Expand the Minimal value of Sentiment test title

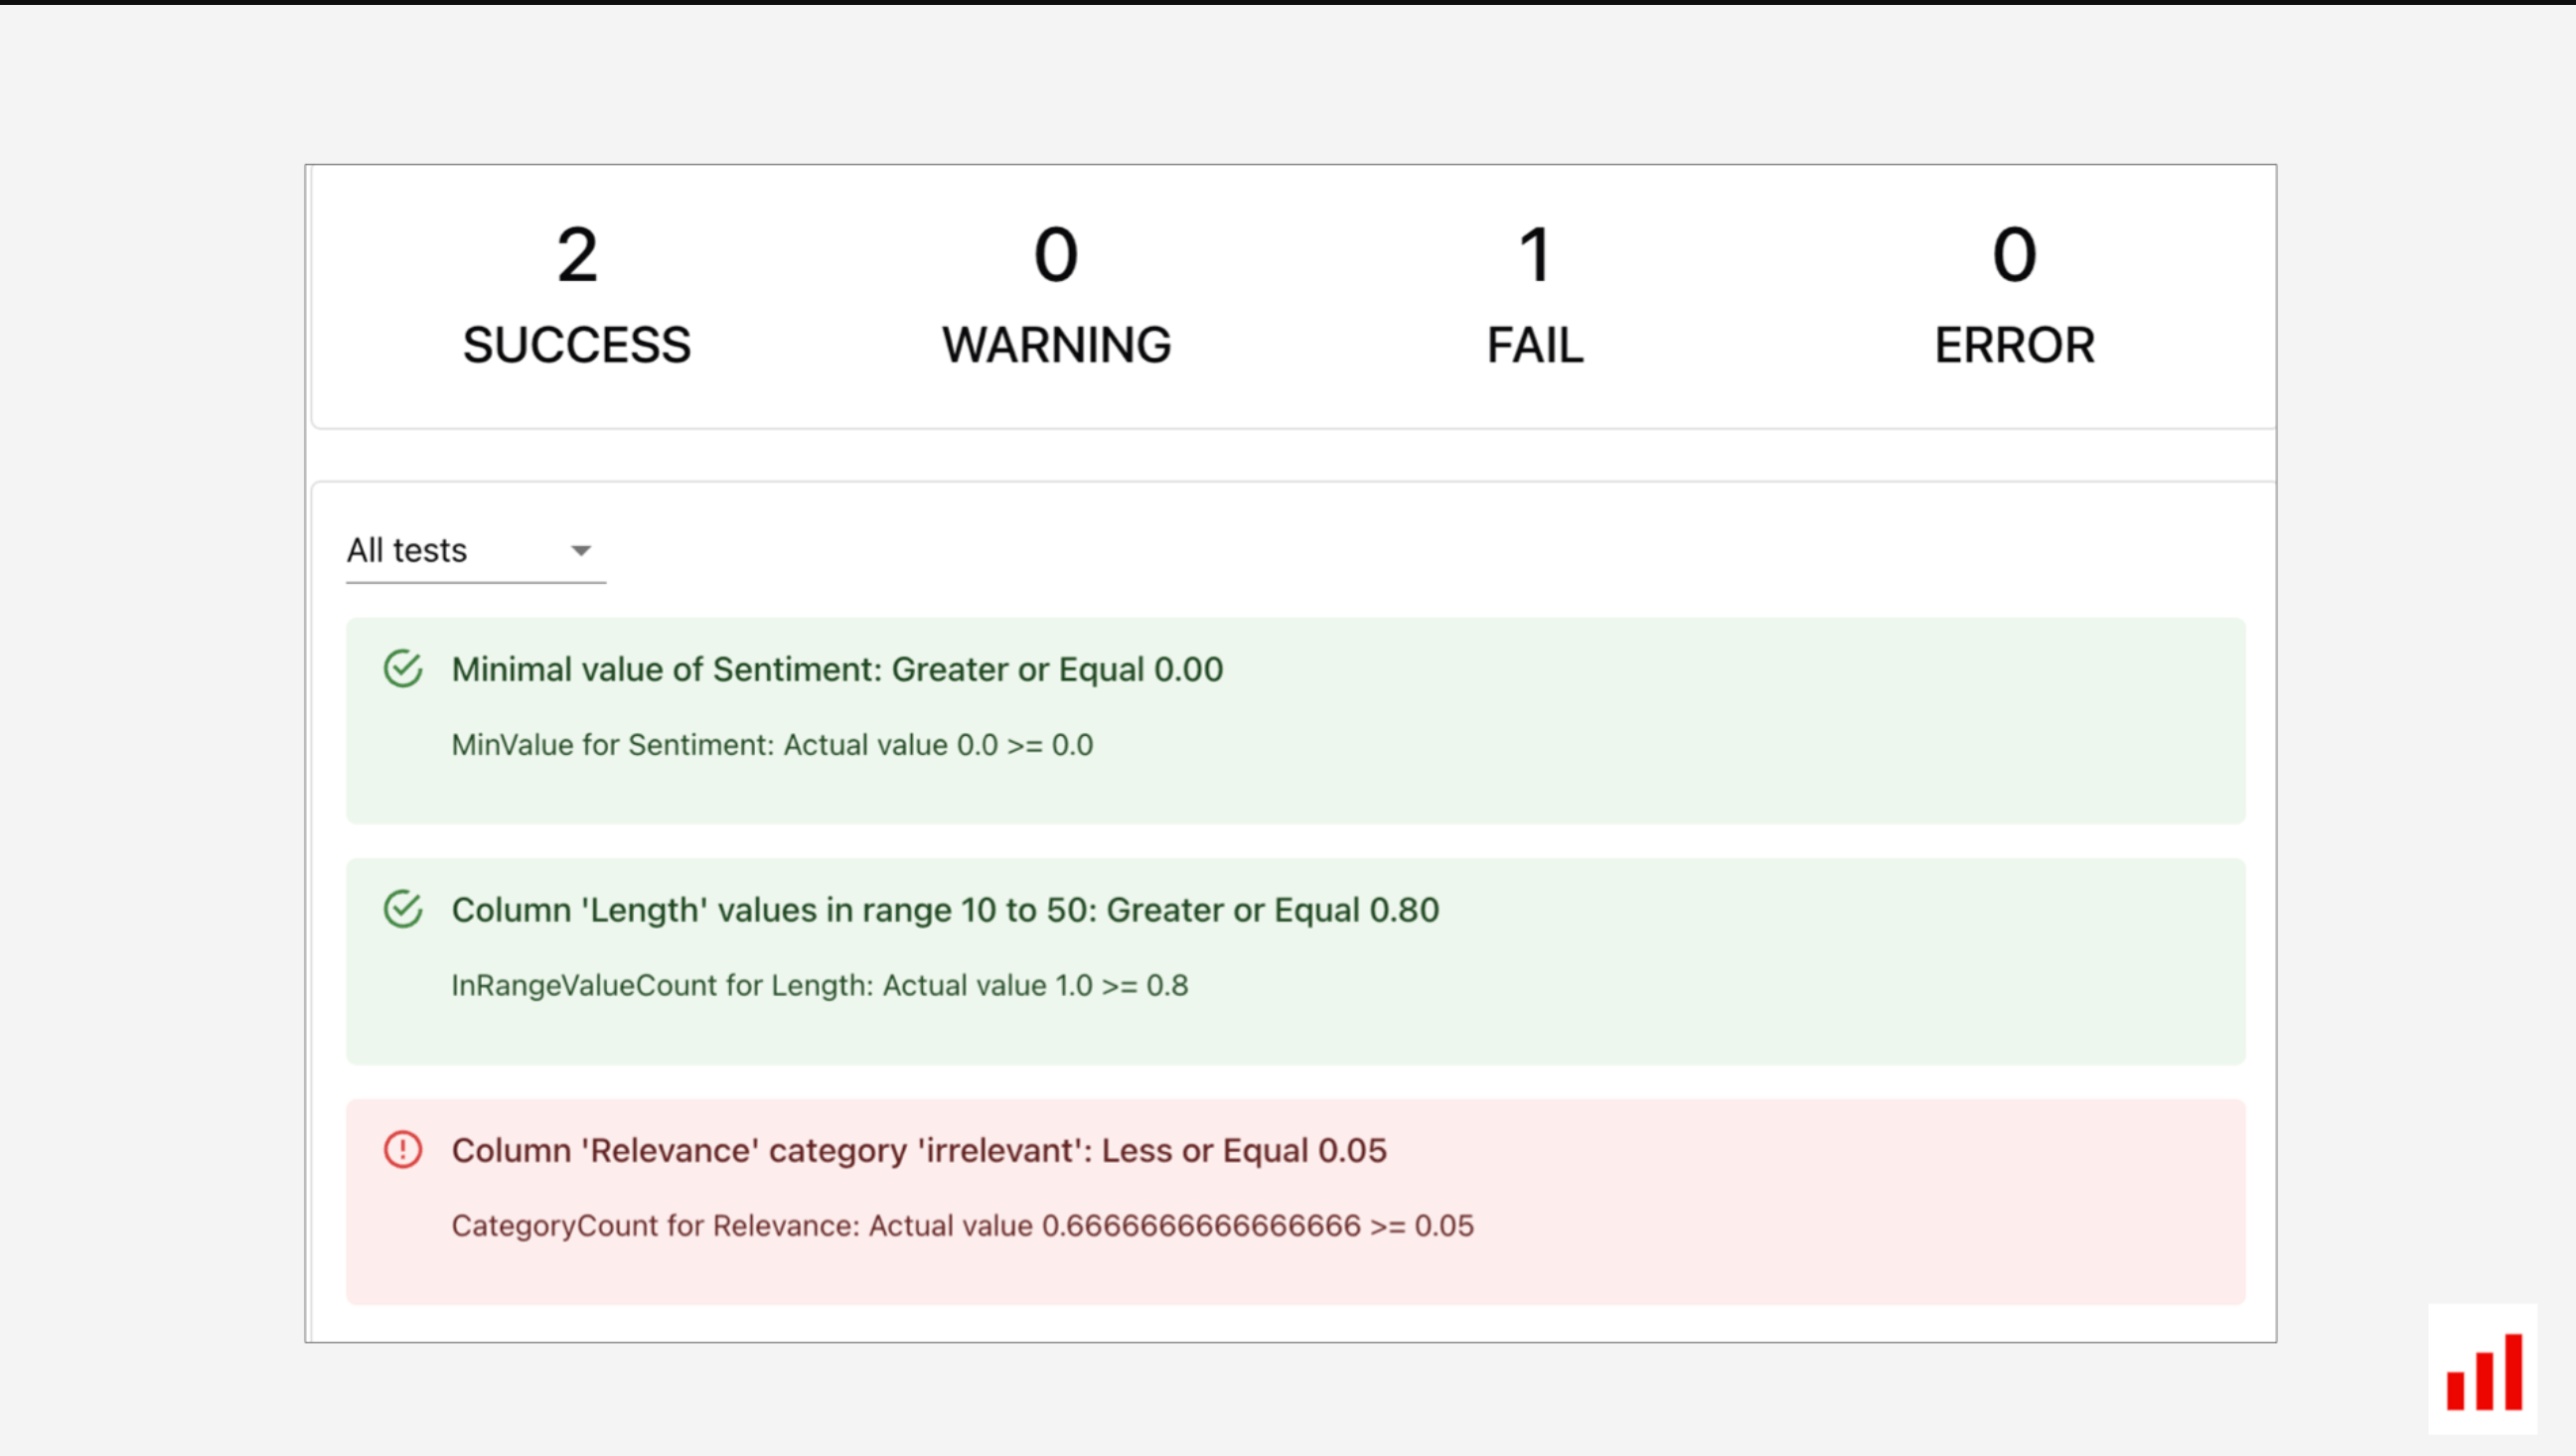coord(837,669)
